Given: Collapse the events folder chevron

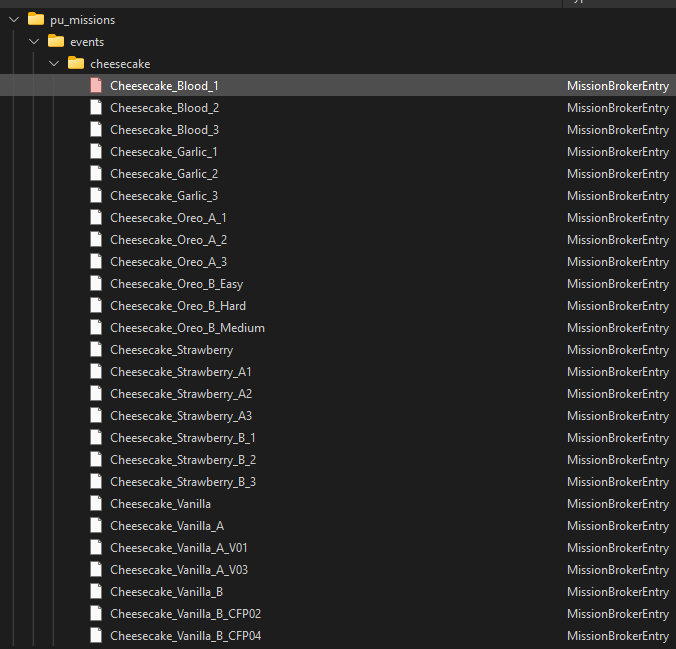Looking at the screenshot, I should [x=34, y=41].
